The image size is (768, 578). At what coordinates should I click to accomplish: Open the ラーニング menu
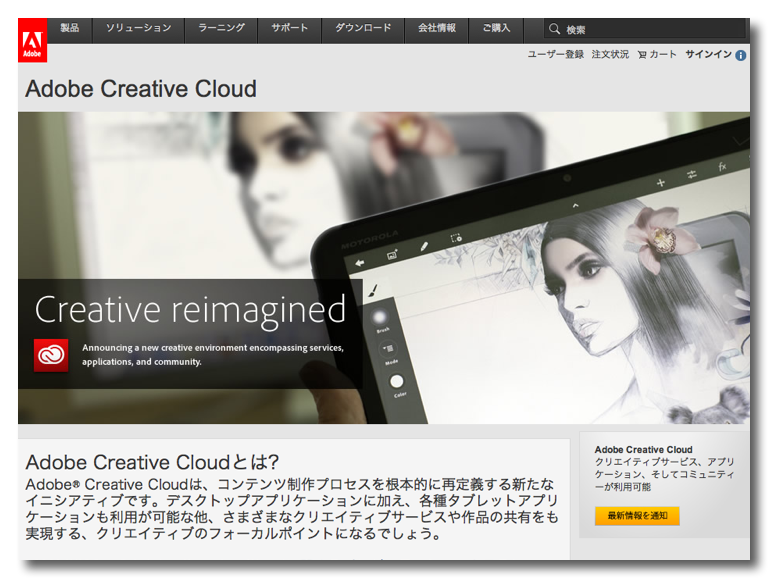pos(221,28)
